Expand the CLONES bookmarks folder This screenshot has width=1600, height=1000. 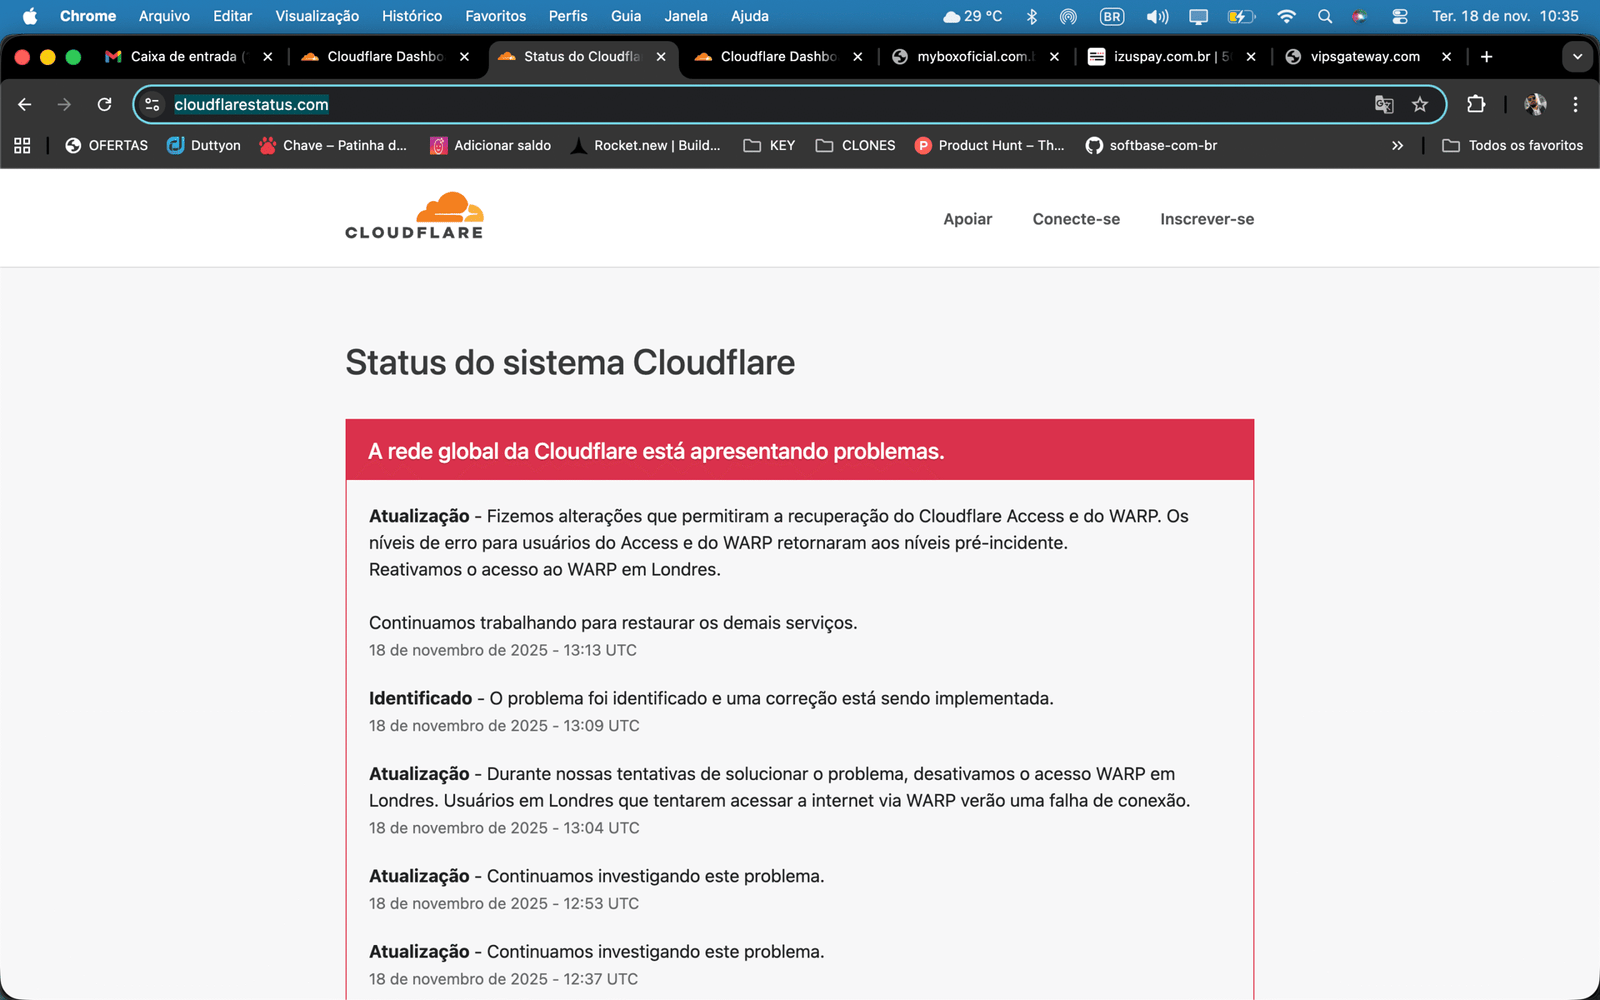pos(855,145)
